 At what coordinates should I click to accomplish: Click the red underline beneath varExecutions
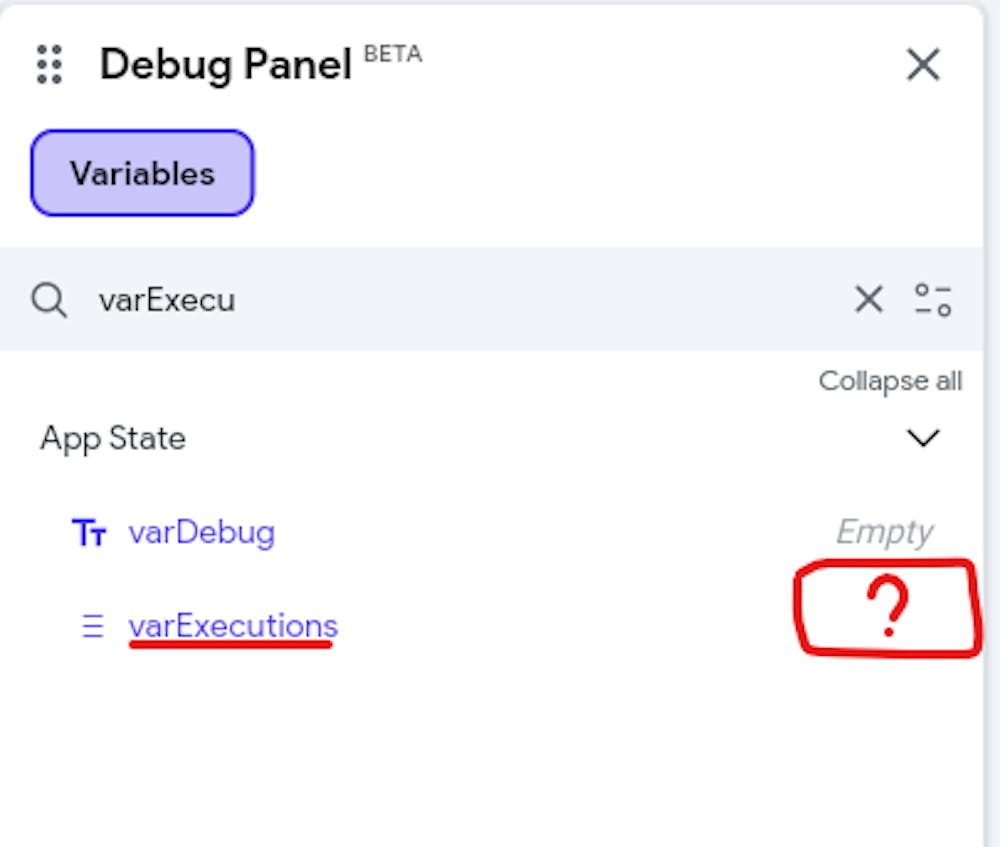[230, 646]
